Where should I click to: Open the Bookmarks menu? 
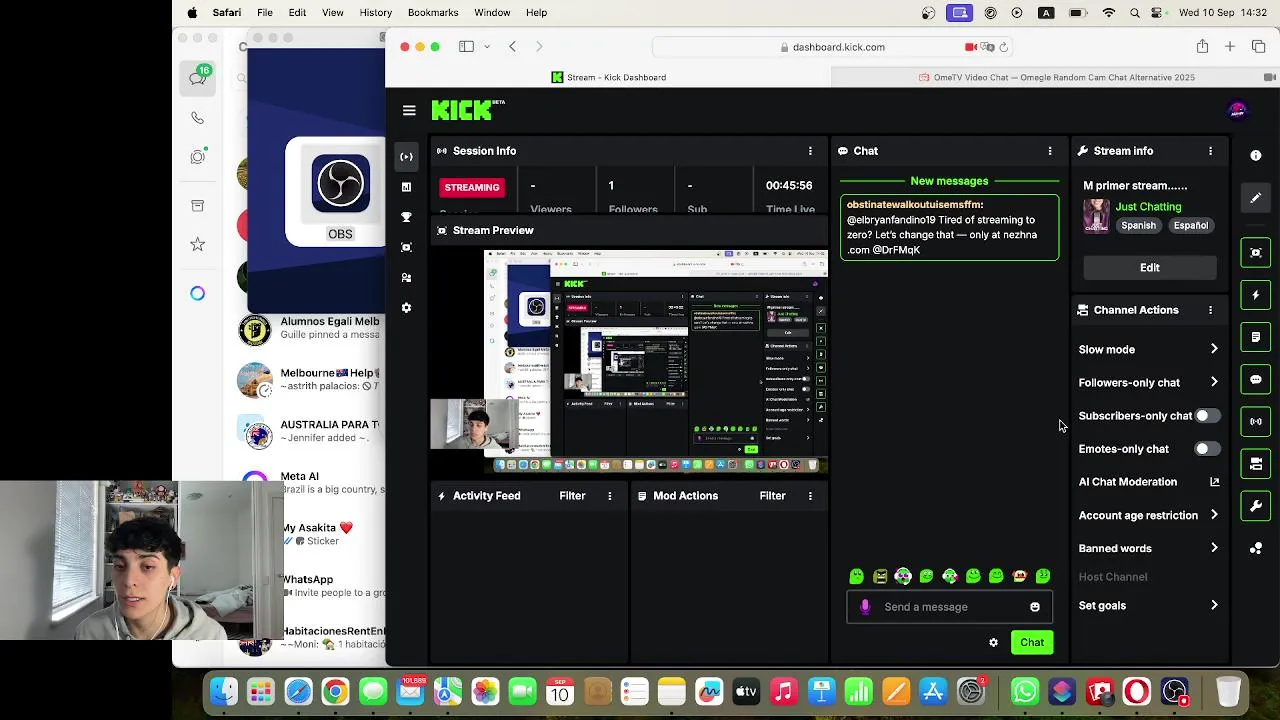(x=433, y=13)
